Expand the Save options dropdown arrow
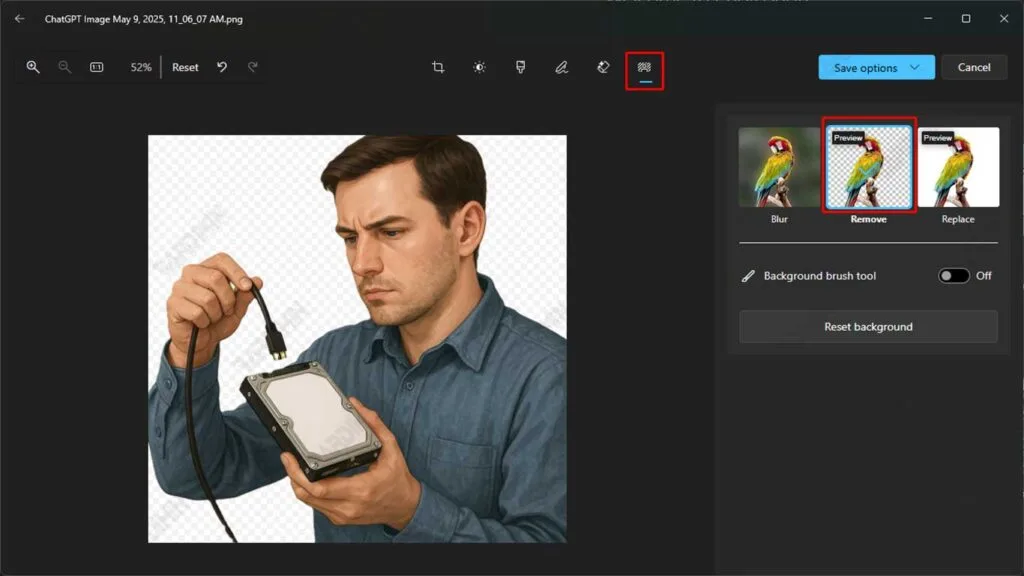Screen dimensions: 1024x576 click(915, 67)
